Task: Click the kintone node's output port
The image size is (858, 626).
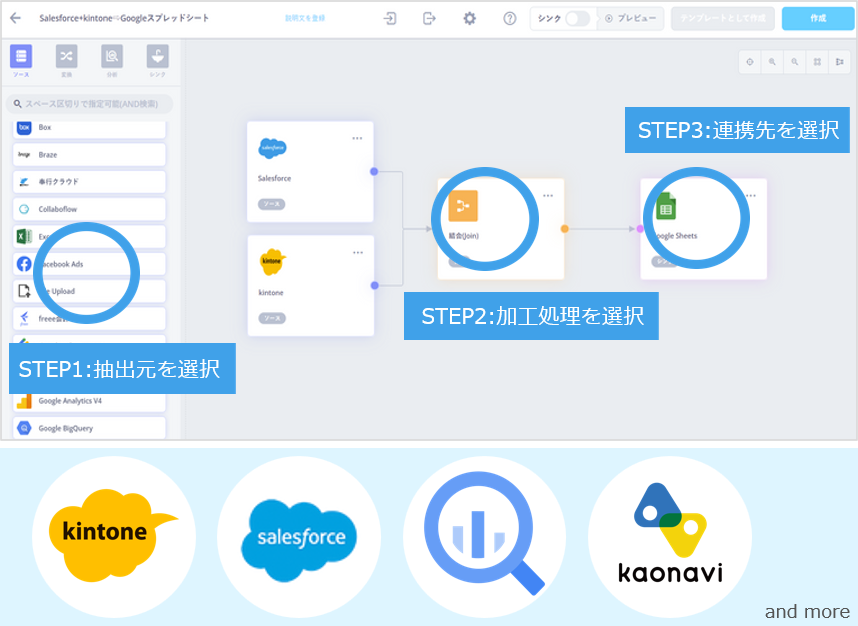Action: (x=375, y=286)
